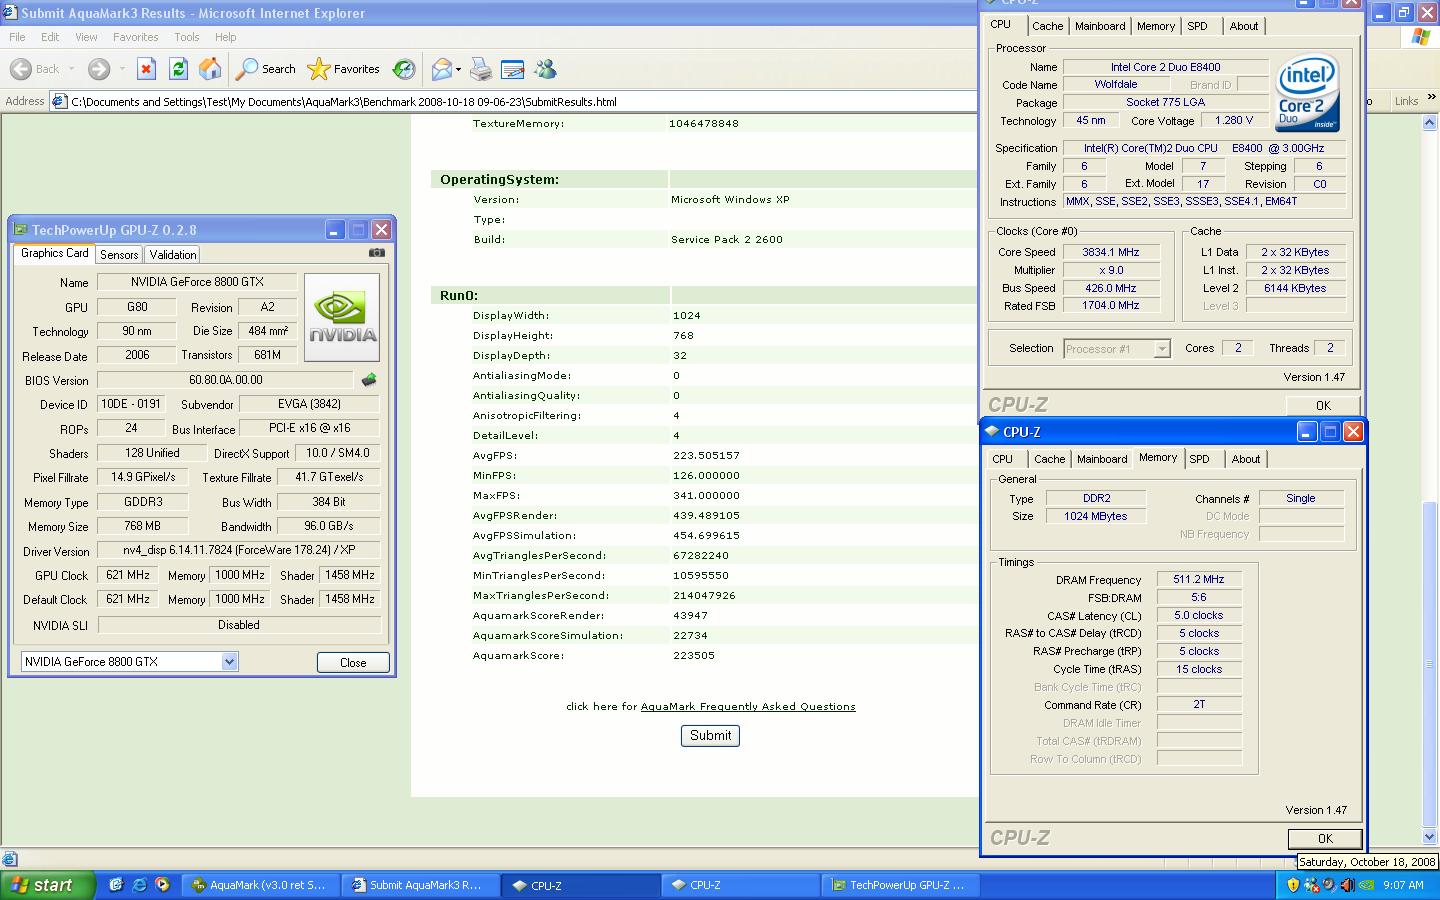Click the Submit button on AquaMark page
This screenshot has height=900, width=1440.
pyautogui.click(x=710, y=735)
